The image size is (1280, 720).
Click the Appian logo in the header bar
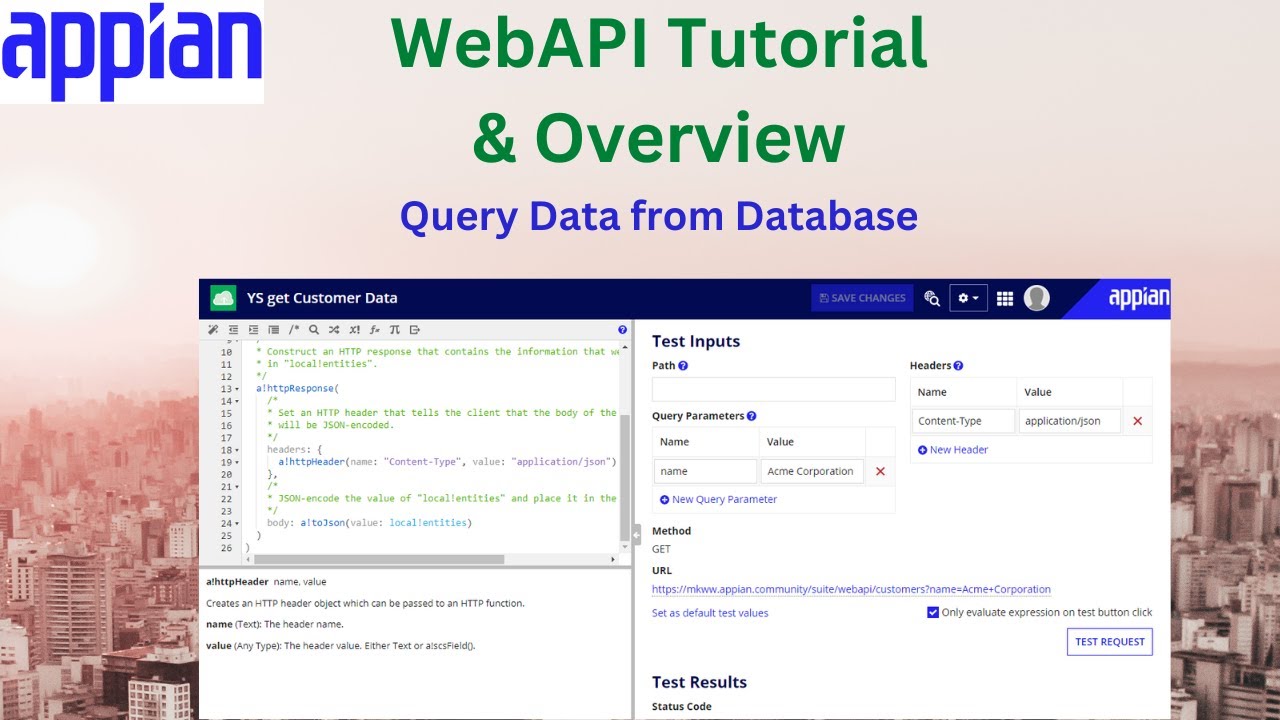point(1138,297)
